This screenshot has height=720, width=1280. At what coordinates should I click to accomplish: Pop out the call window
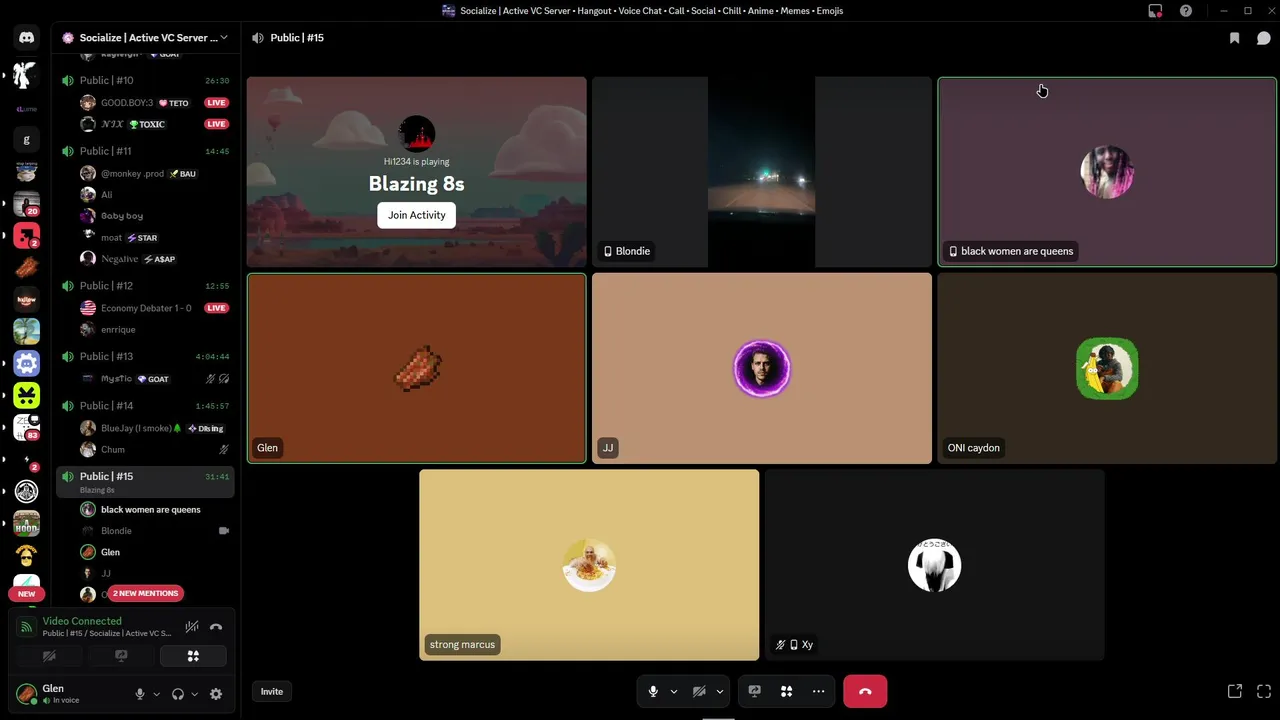pos(1235,691)
